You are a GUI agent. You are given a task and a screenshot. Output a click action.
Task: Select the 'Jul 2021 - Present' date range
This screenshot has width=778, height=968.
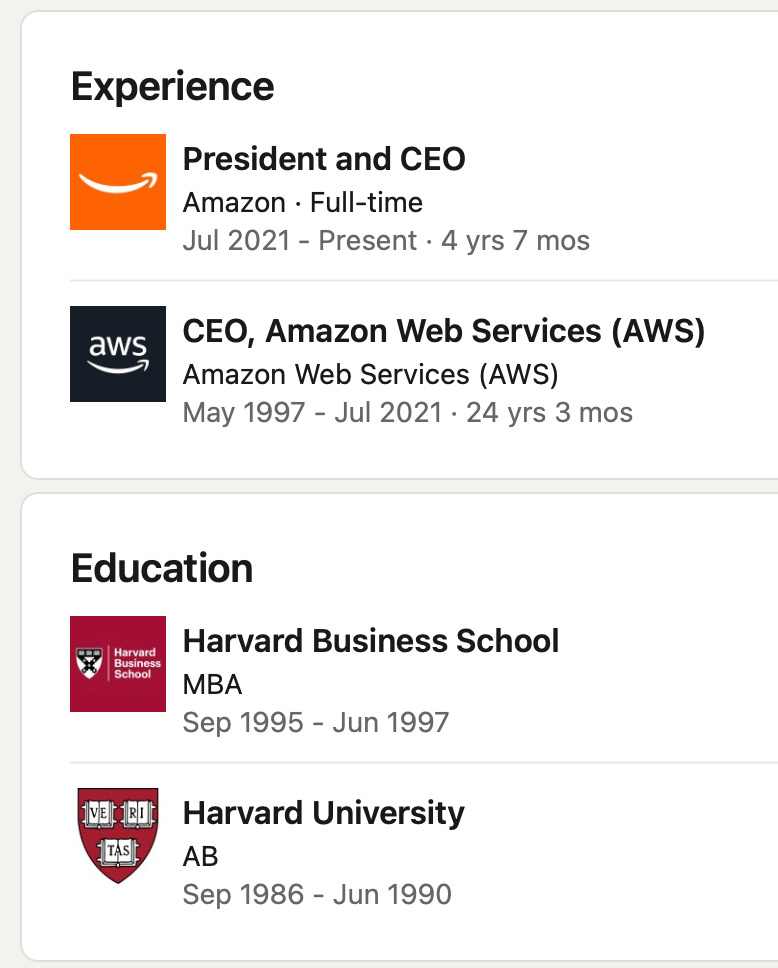pyautogui.click(x=300, y=241)
